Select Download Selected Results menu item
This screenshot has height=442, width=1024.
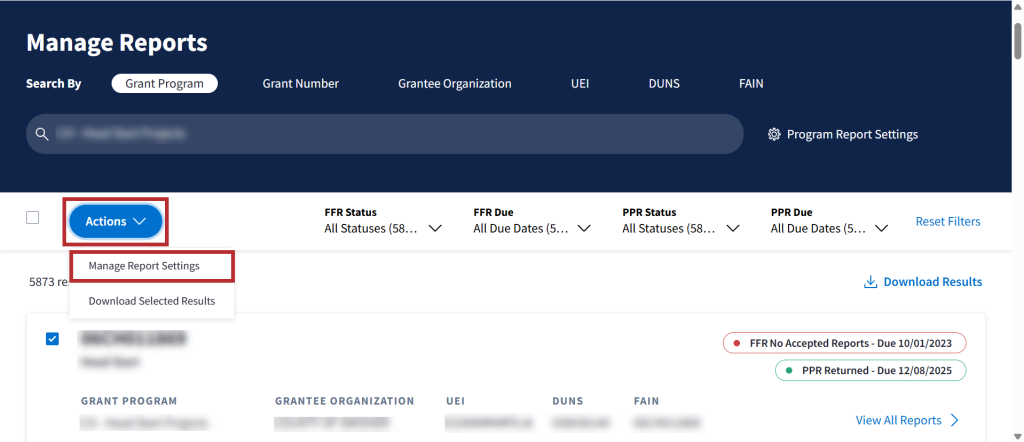coord(151,301)
